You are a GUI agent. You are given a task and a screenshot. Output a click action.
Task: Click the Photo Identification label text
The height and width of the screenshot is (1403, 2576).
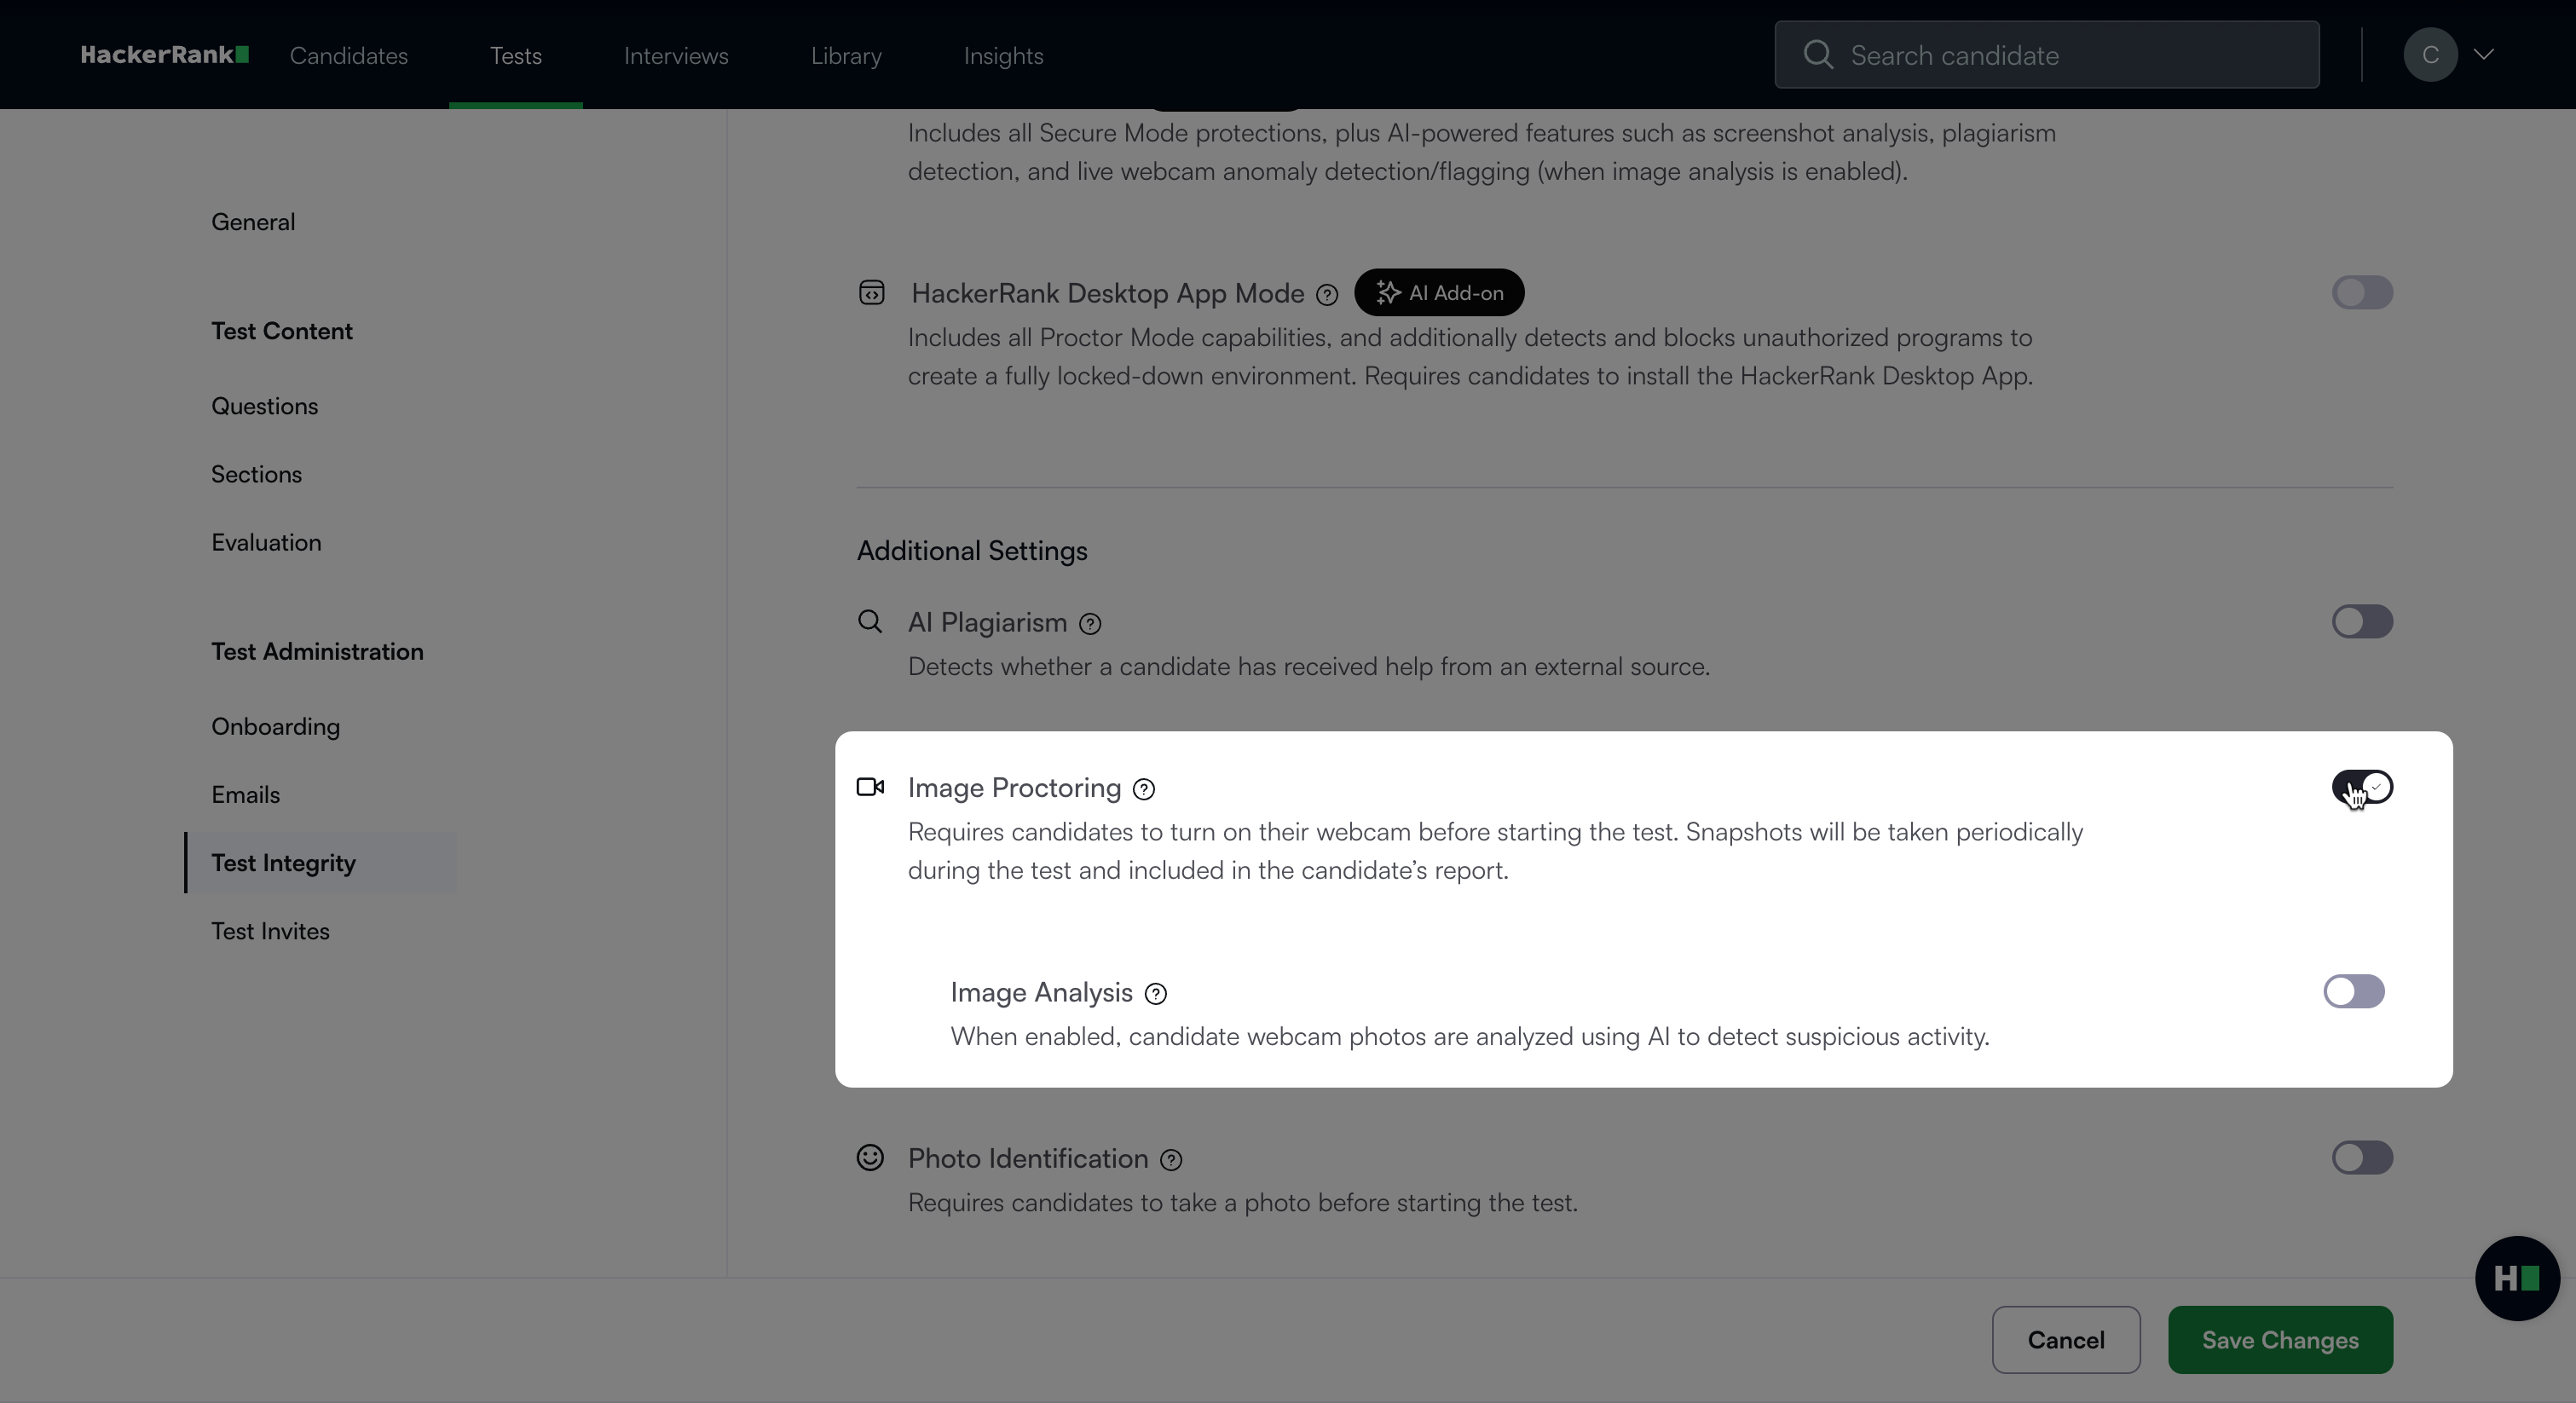tap(1028, 1158)
